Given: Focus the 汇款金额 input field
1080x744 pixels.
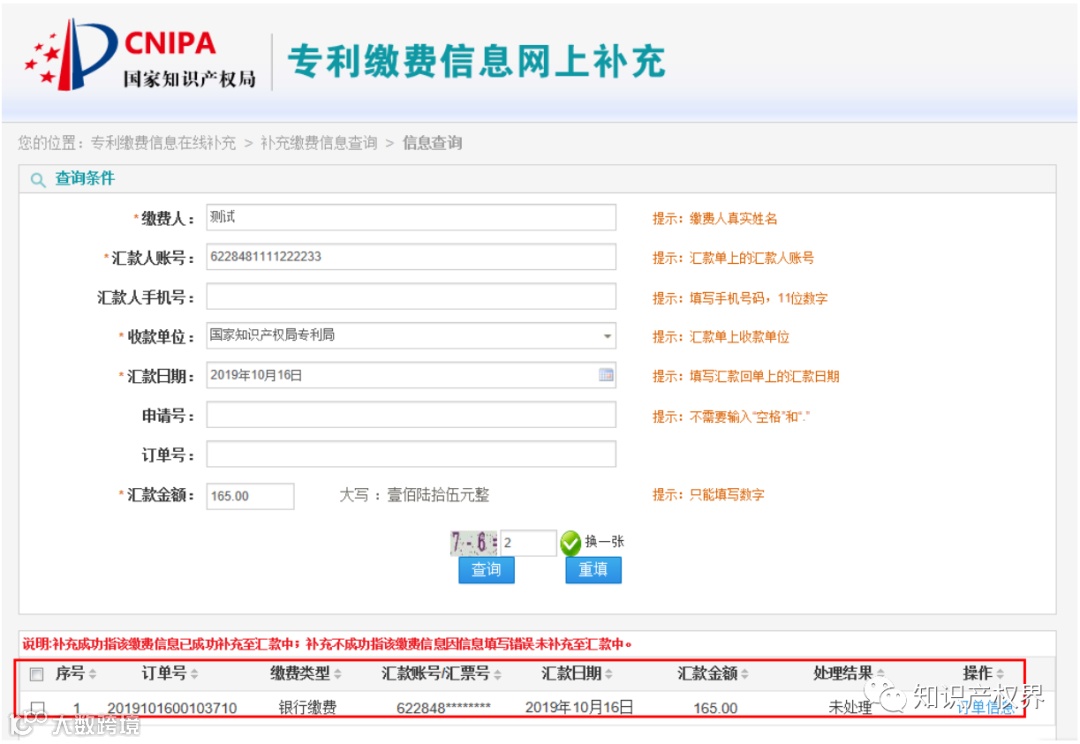Looking at the screenshot, I should [250, 496].
